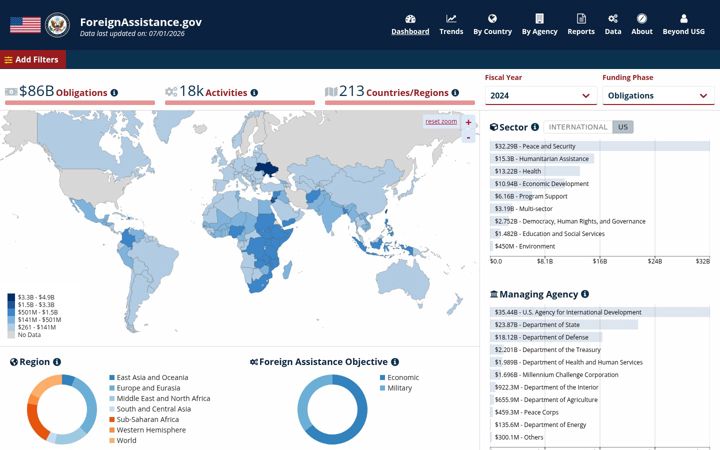Toggle Sub-Saharan Africa legend entry
Screen dimensions: 720x450
point(144,420)
